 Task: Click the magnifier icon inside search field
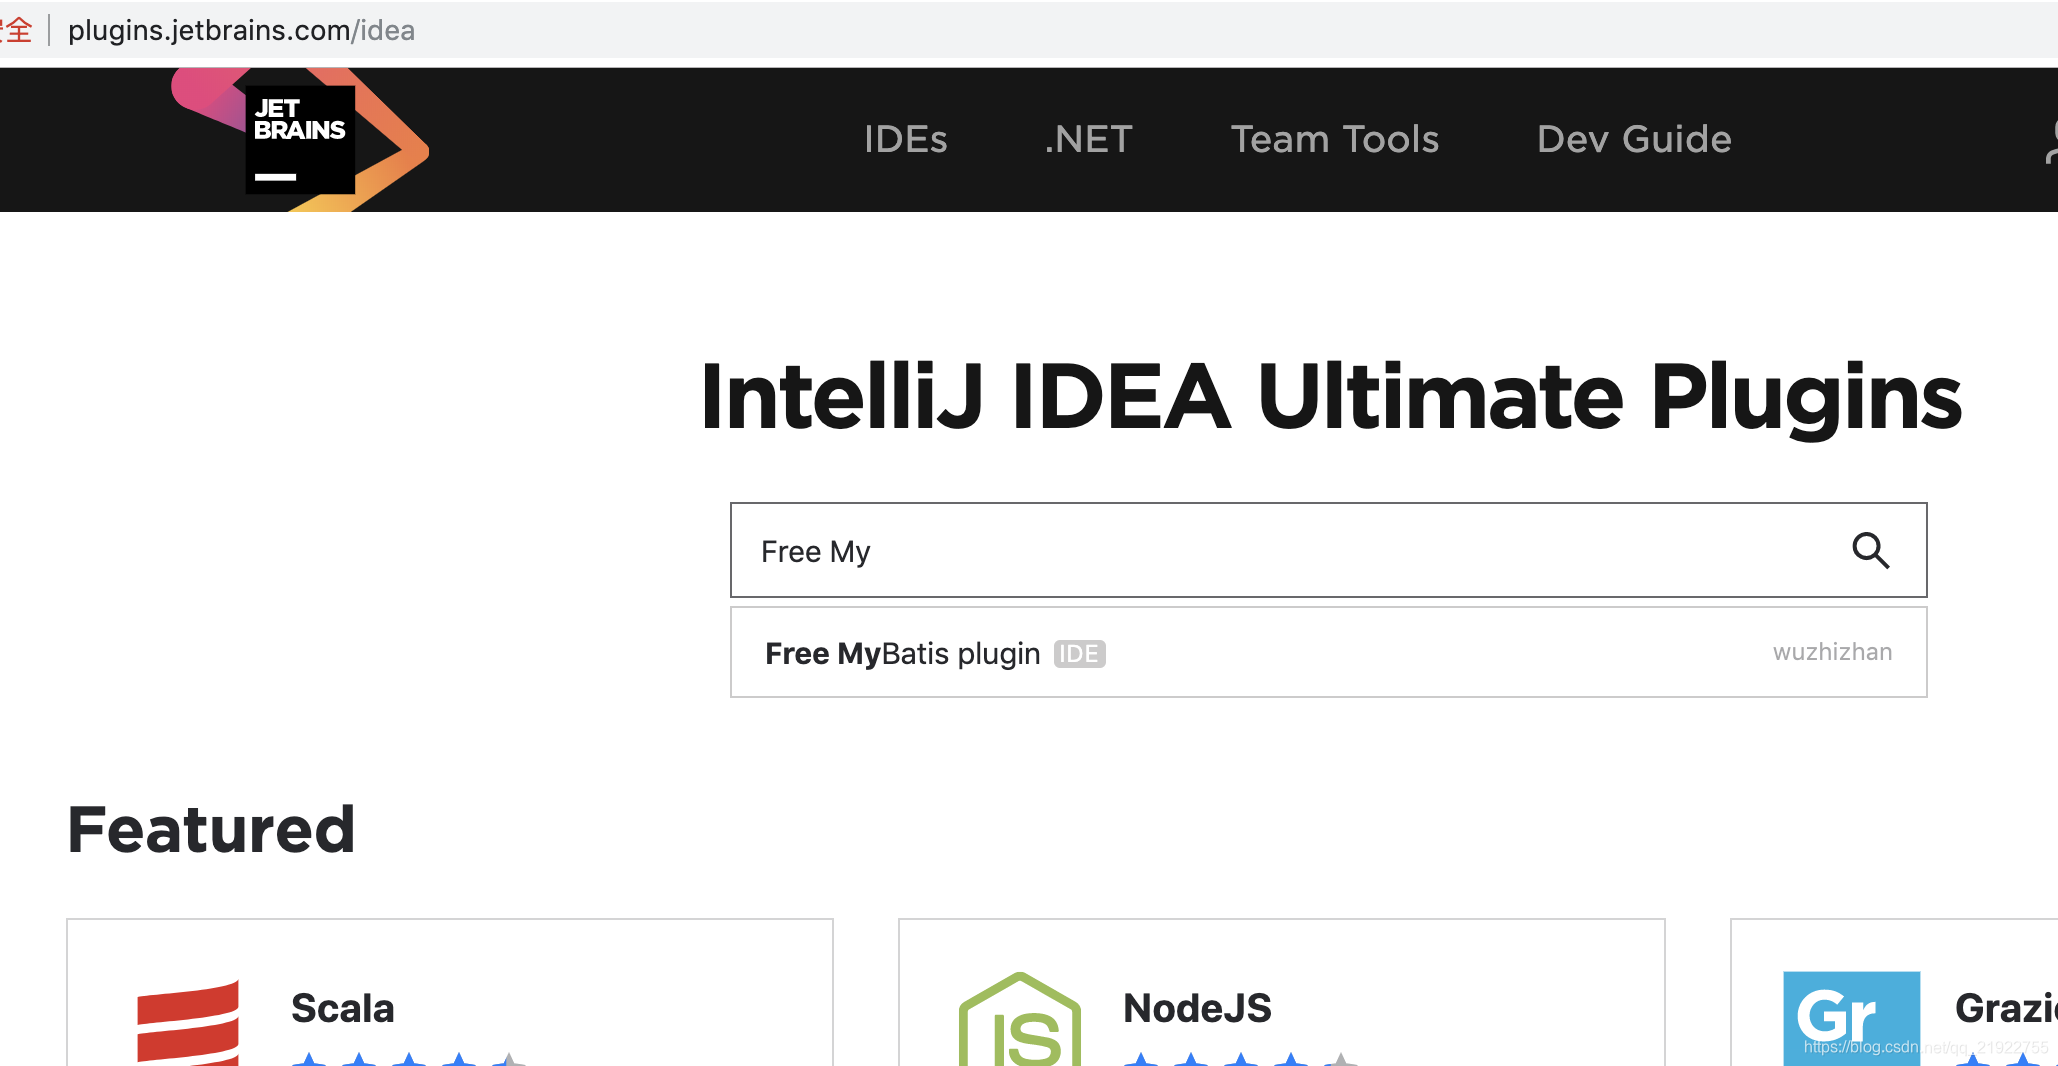coord(1871,551)
